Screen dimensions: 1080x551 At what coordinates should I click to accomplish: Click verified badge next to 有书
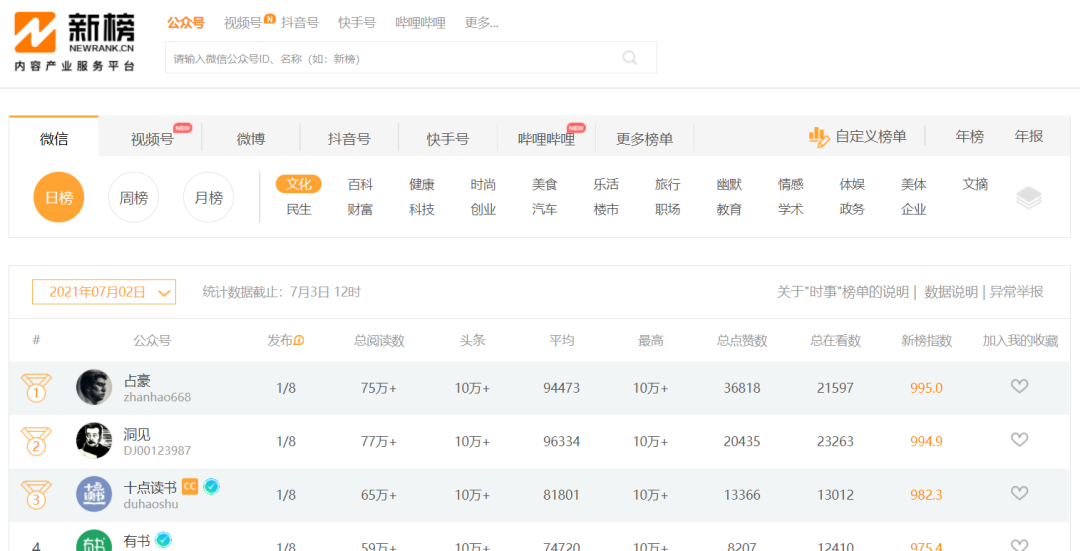[163, 540]
